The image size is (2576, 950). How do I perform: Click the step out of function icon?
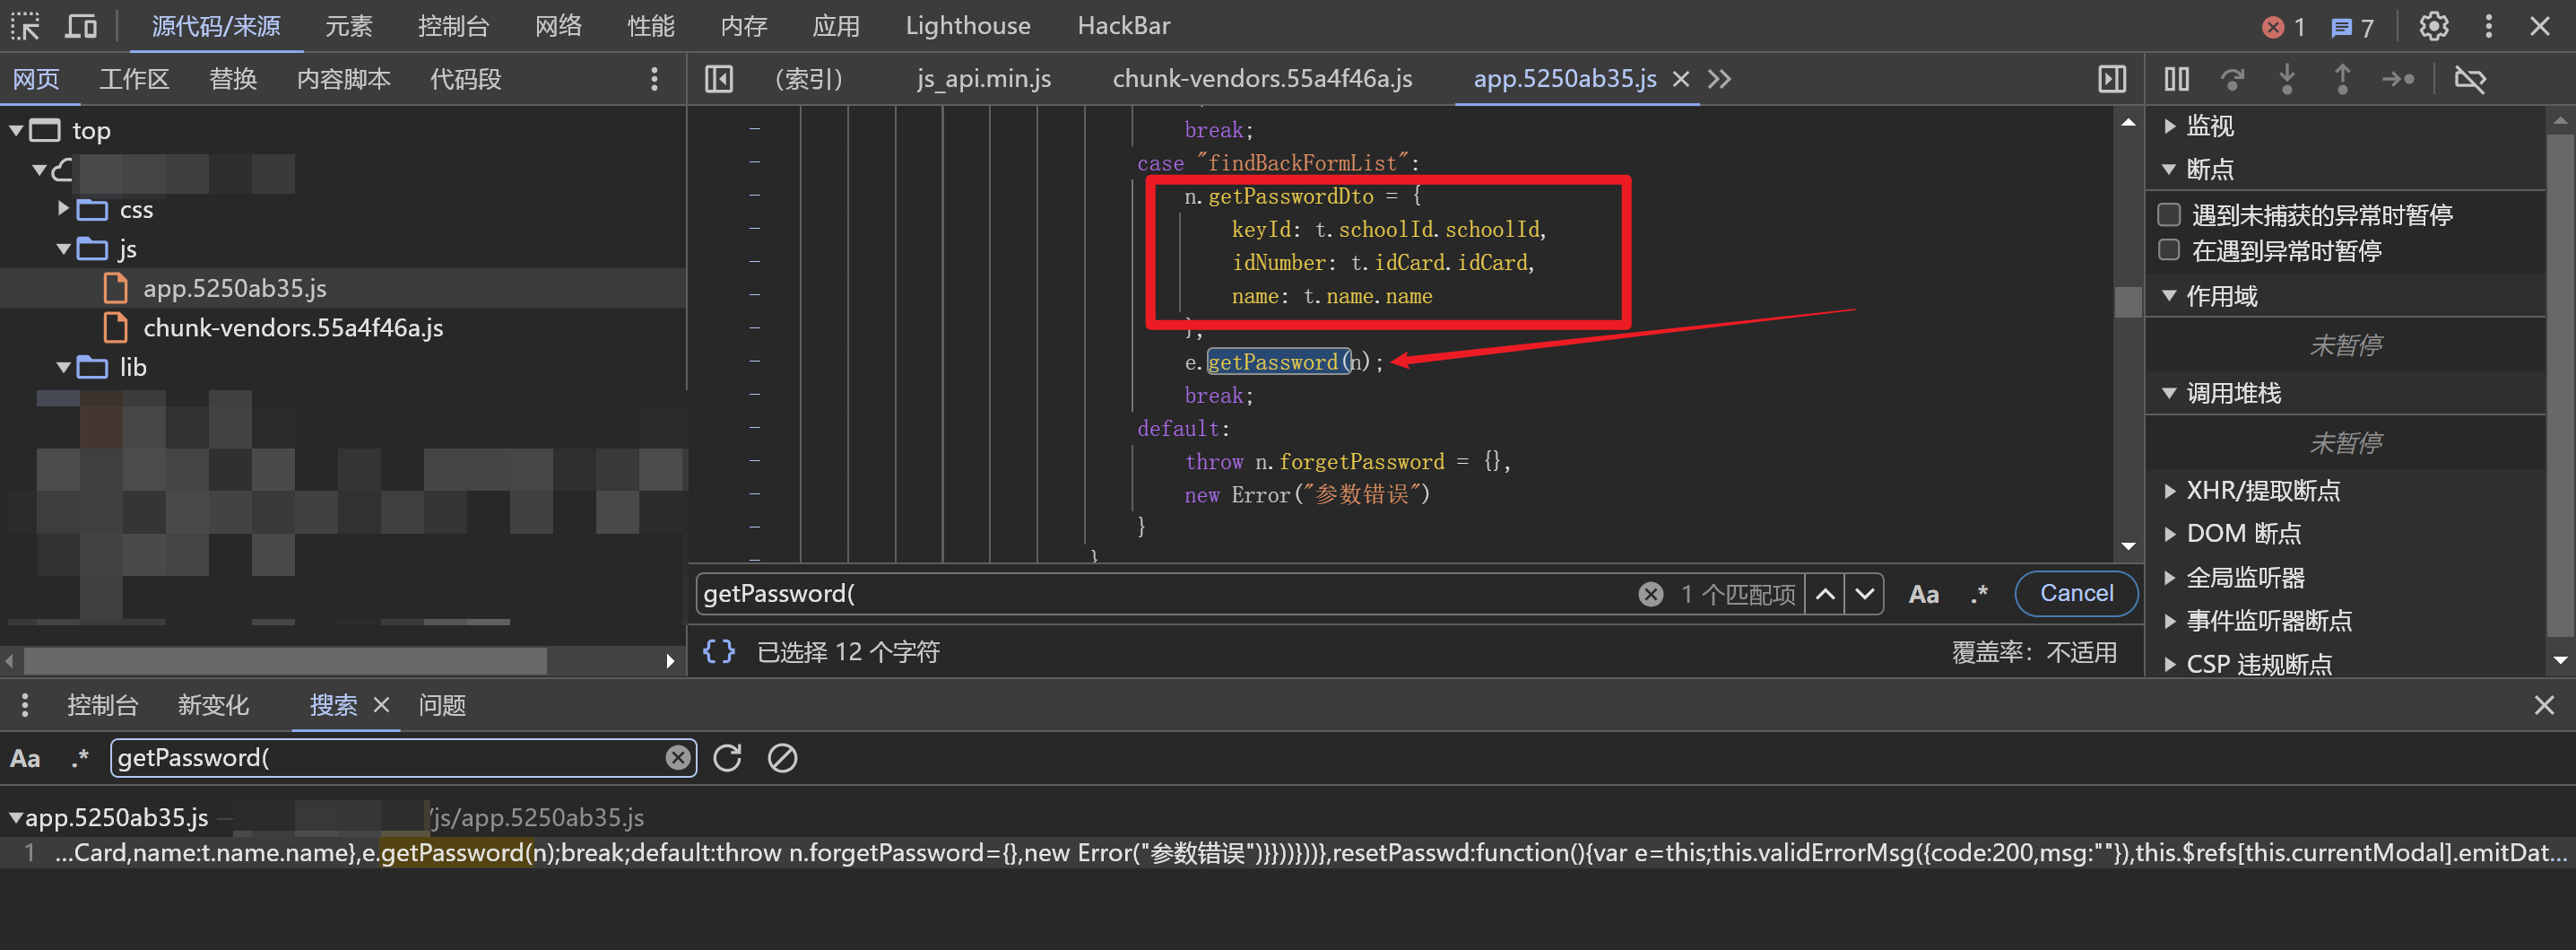(2342, 79)
